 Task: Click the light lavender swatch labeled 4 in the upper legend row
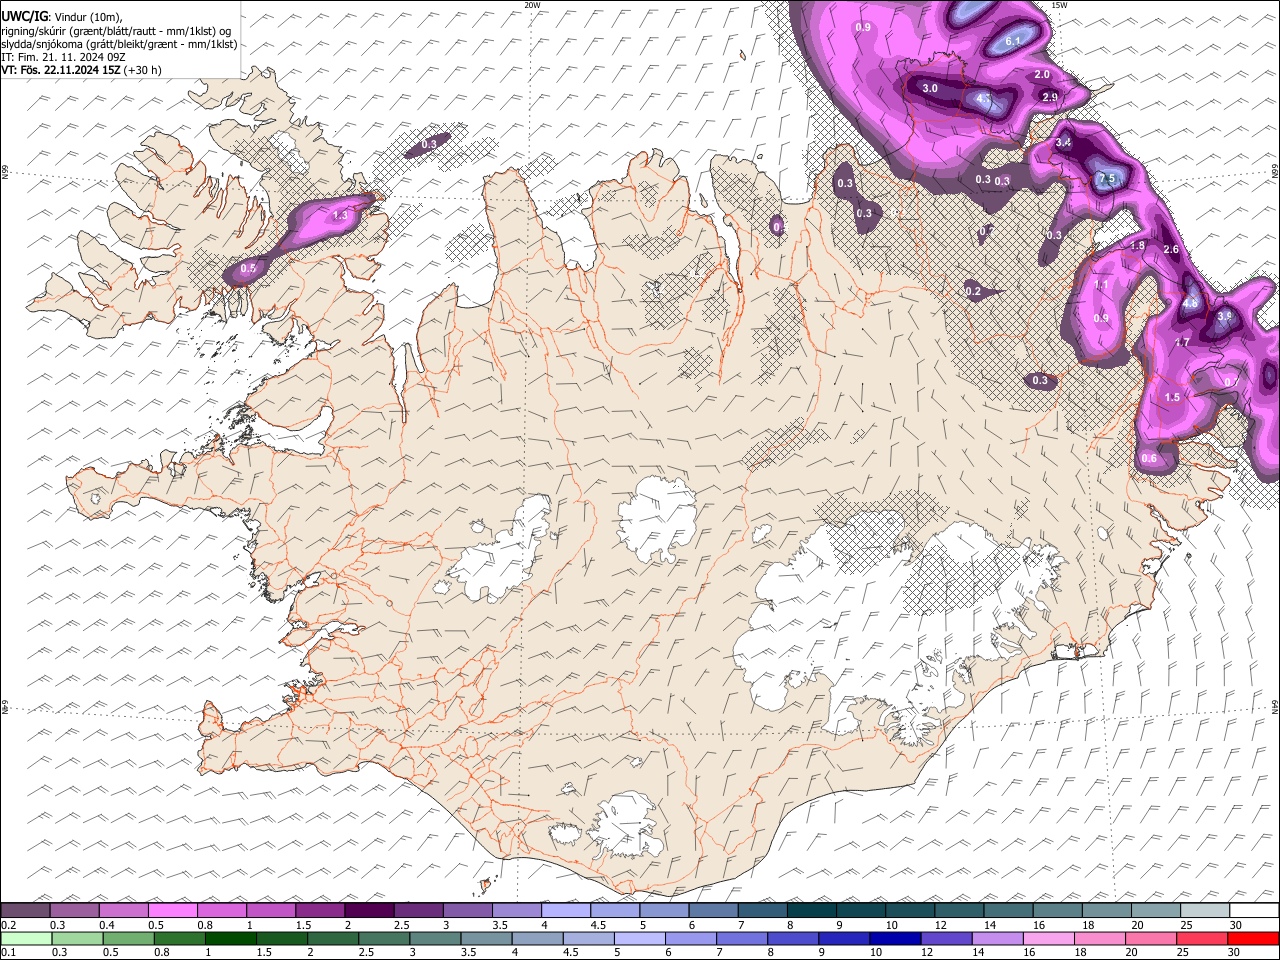[566, 911]
